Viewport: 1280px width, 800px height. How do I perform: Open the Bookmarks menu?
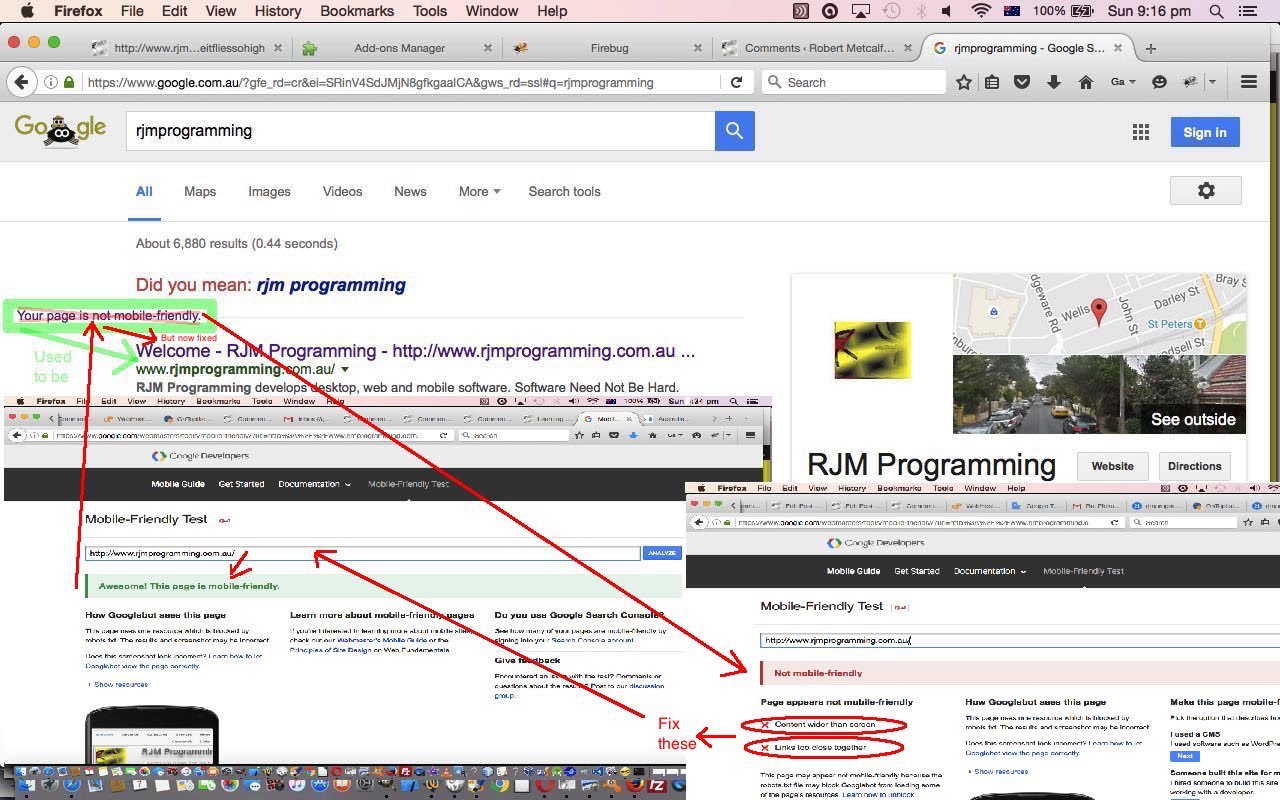[357, 11]
